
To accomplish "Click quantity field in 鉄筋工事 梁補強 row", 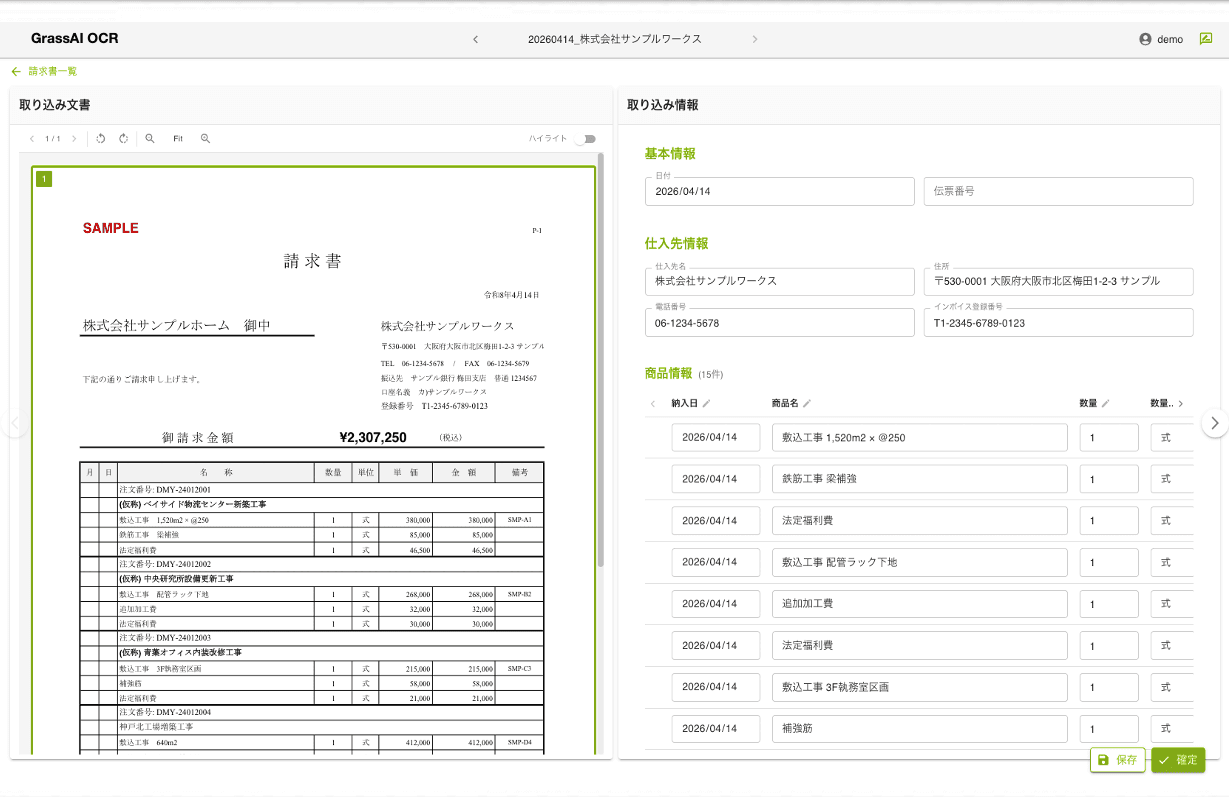I will (x=1109, y=479).
